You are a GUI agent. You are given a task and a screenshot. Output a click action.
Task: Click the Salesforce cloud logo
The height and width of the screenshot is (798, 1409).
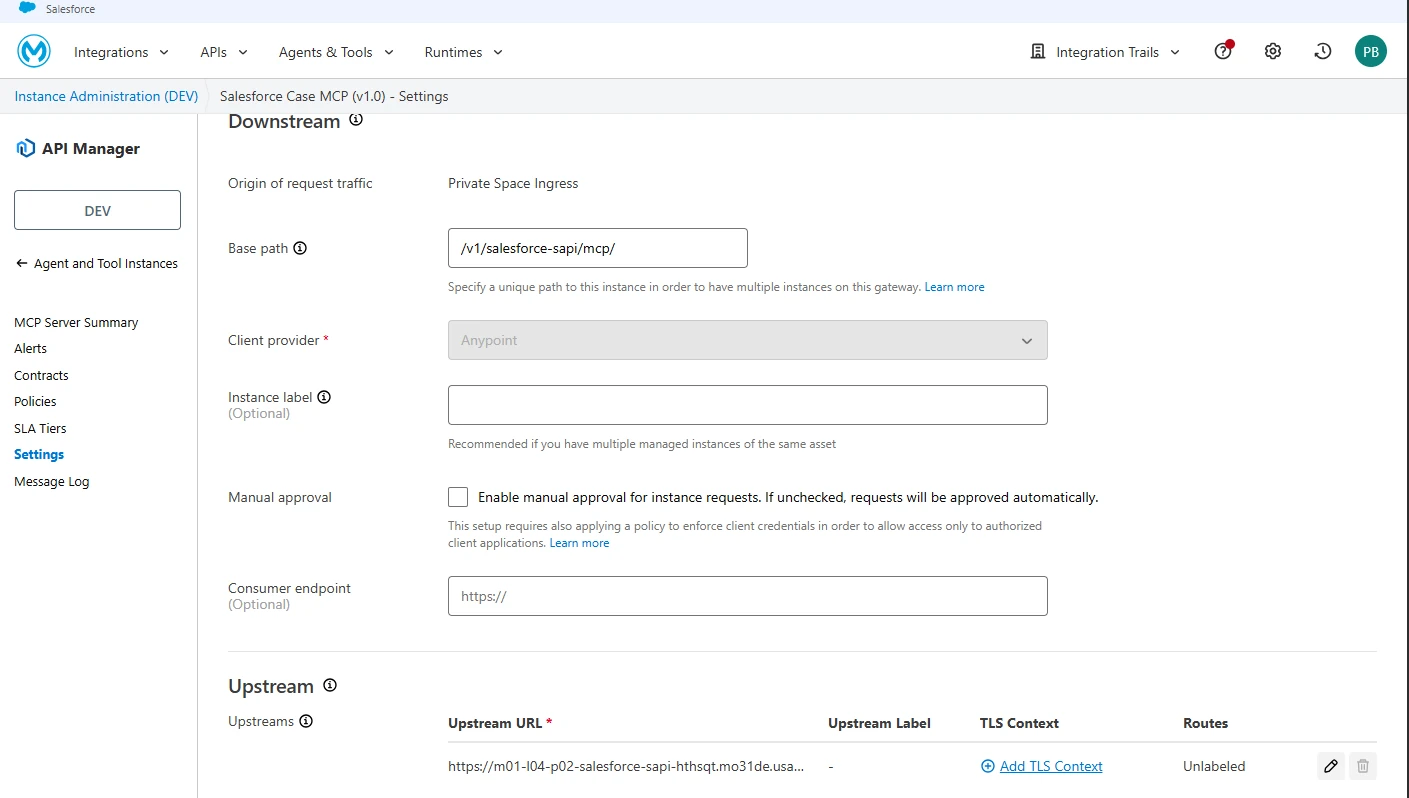point(27,9)
